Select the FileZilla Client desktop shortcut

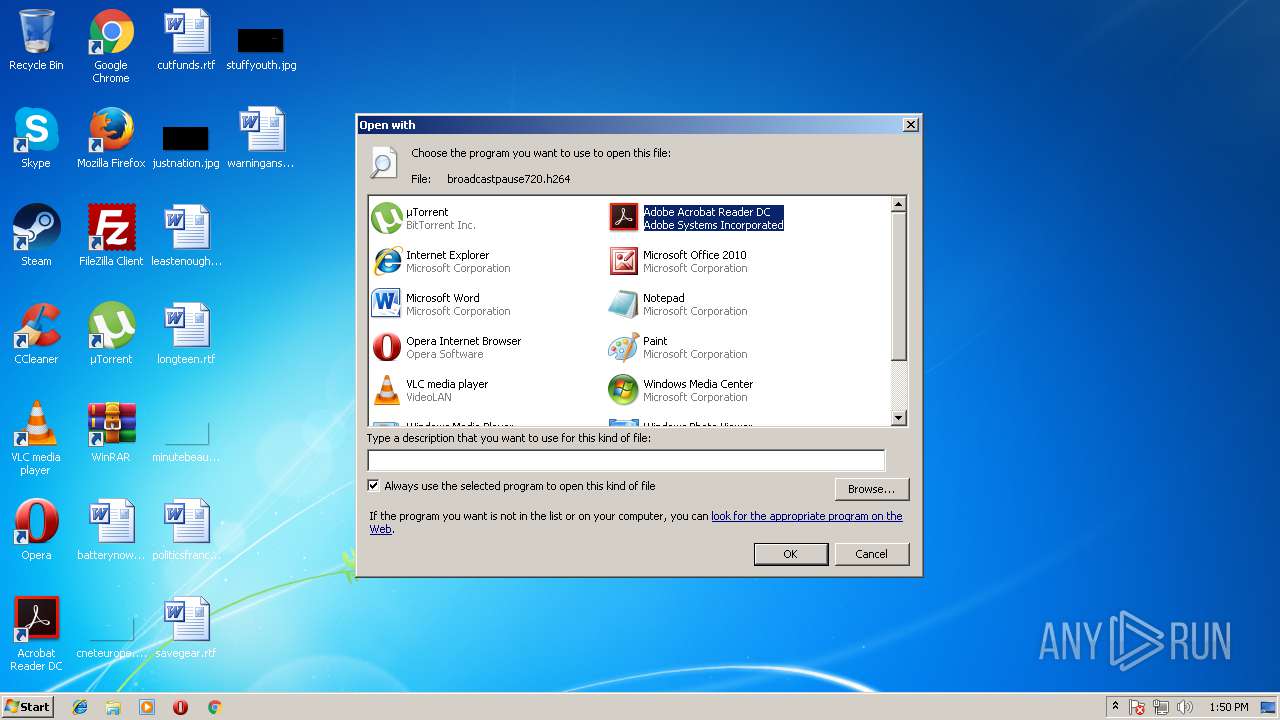pos(111,237)
